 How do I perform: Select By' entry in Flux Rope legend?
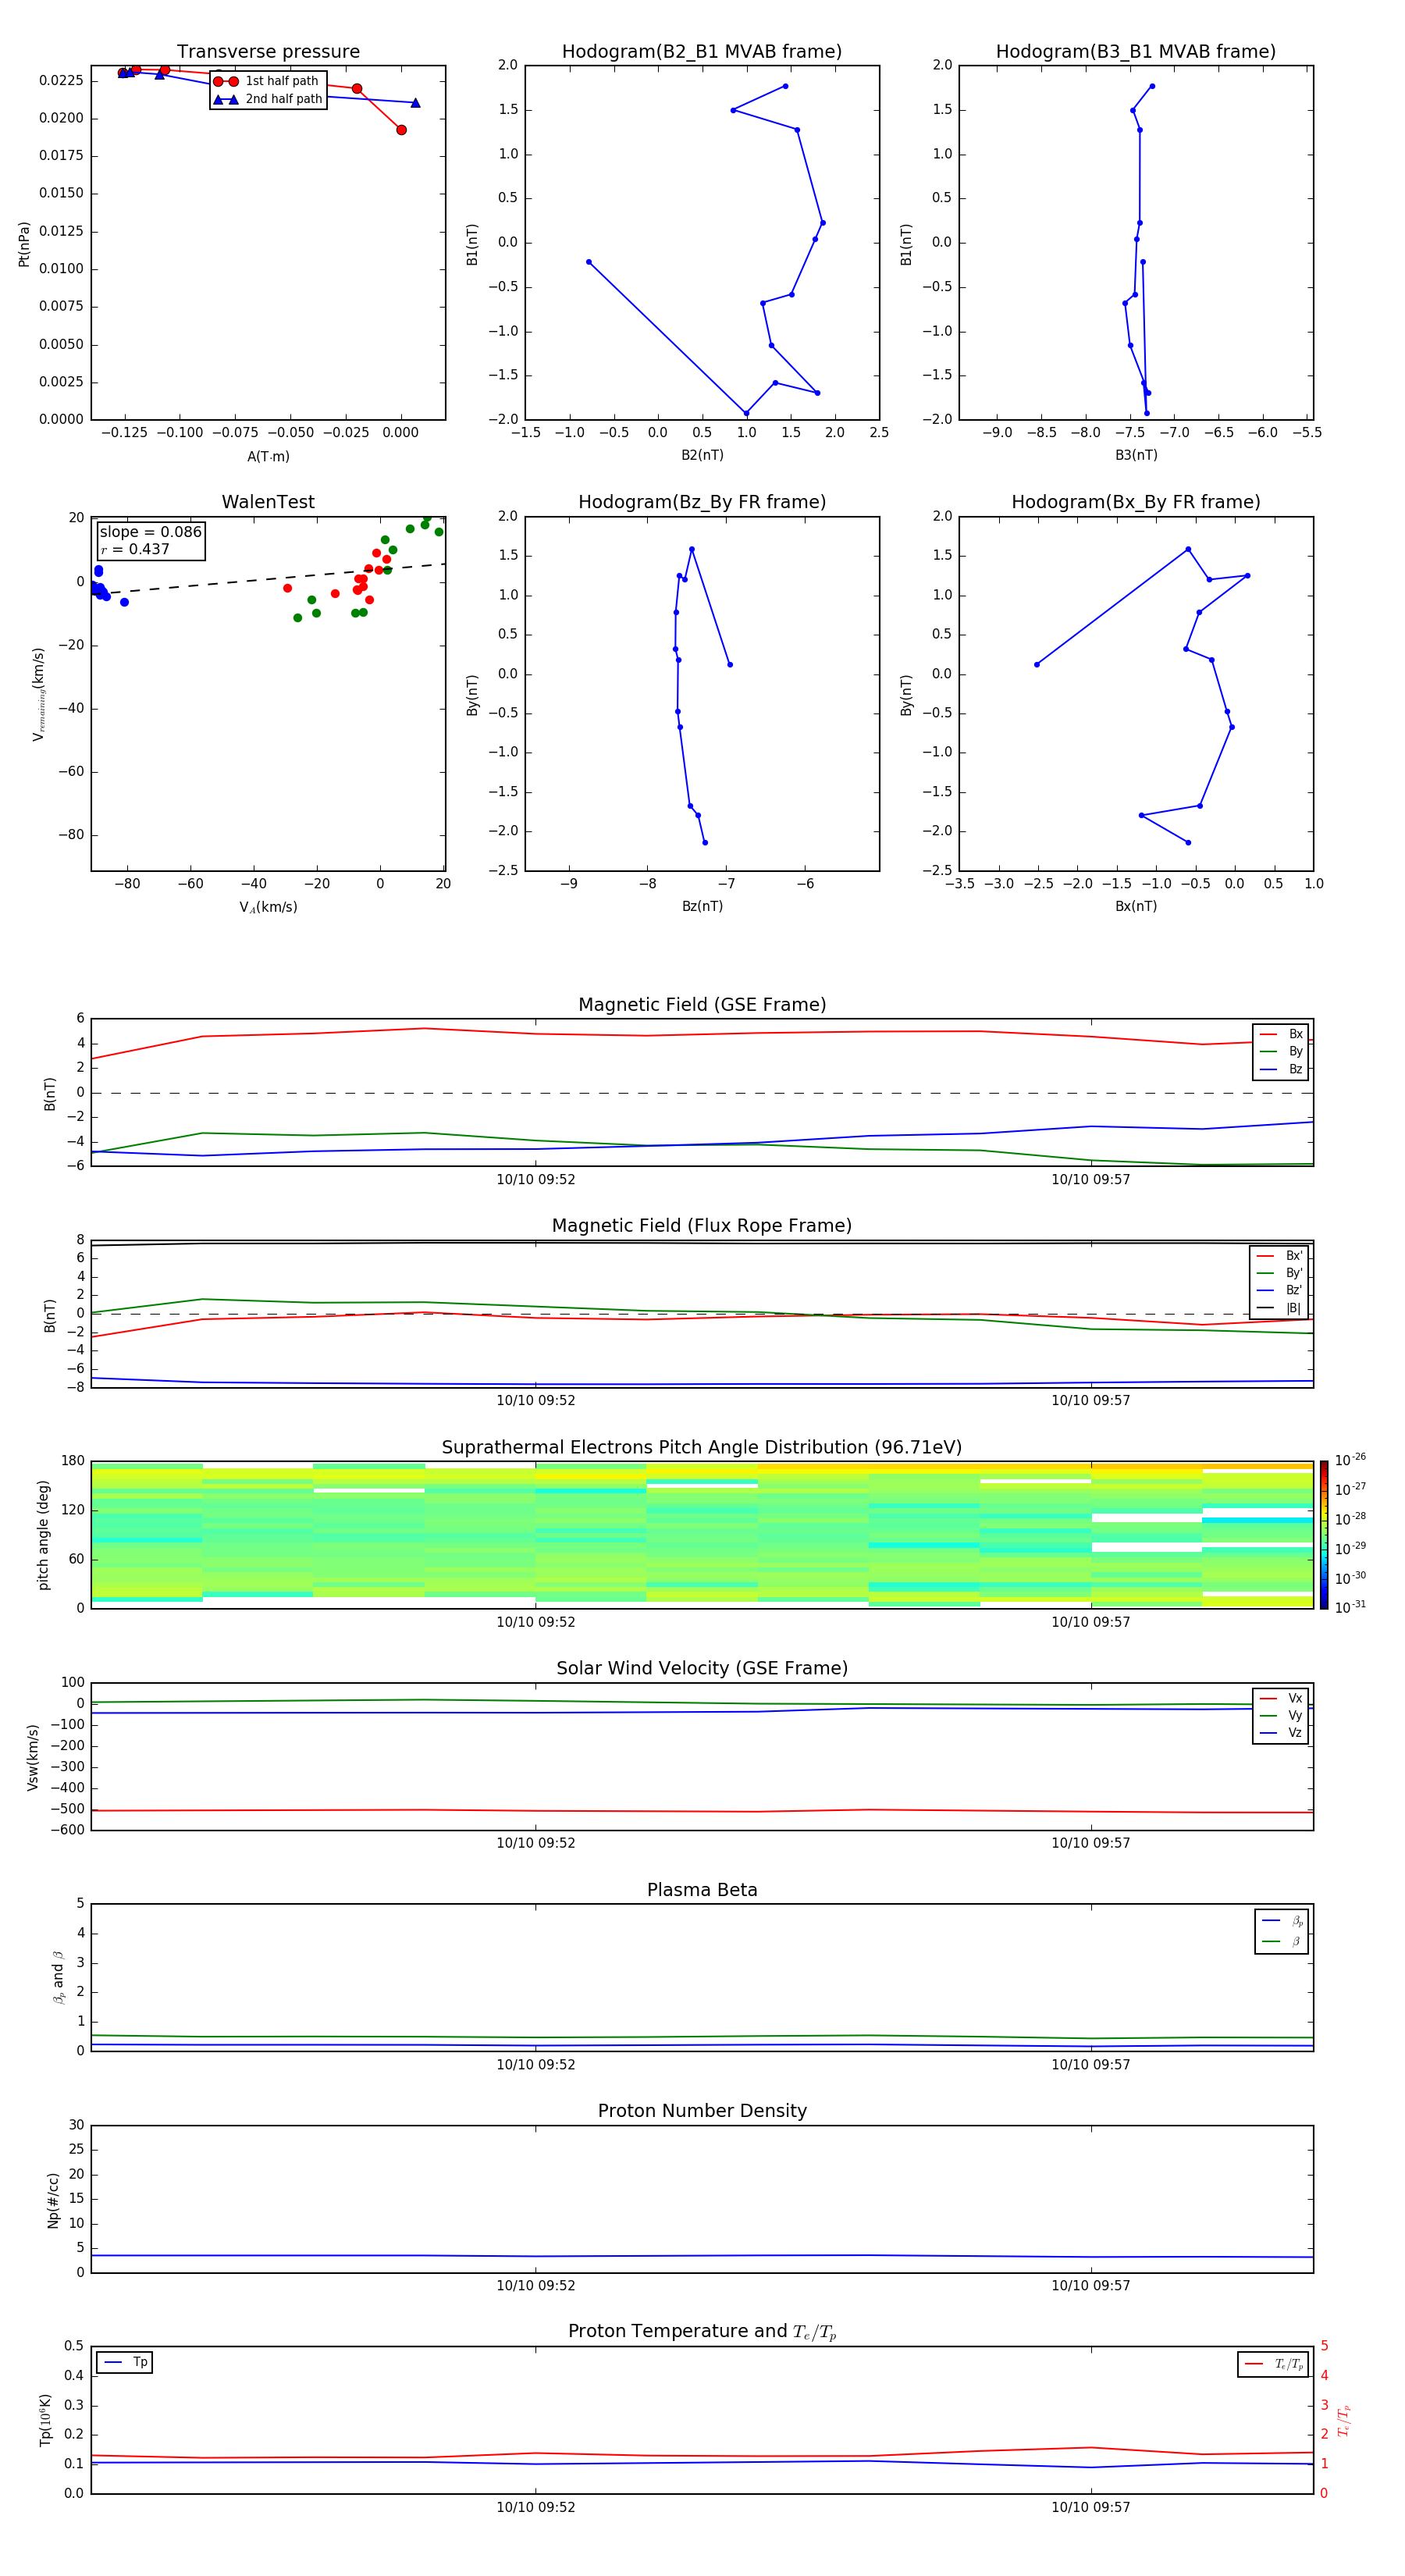point(1280,1273)
